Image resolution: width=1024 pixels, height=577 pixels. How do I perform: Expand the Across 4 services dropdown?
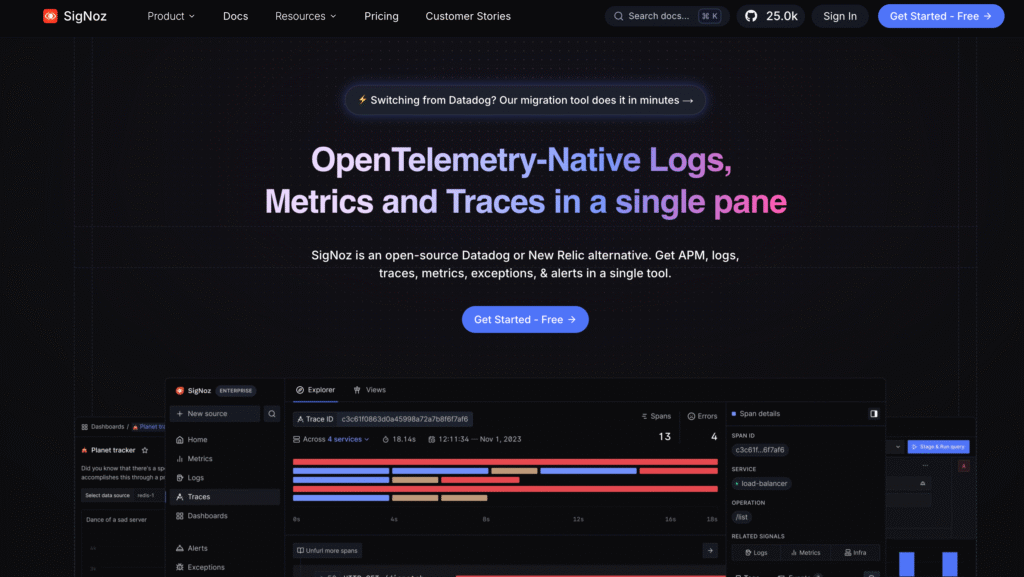coord(331,439)
